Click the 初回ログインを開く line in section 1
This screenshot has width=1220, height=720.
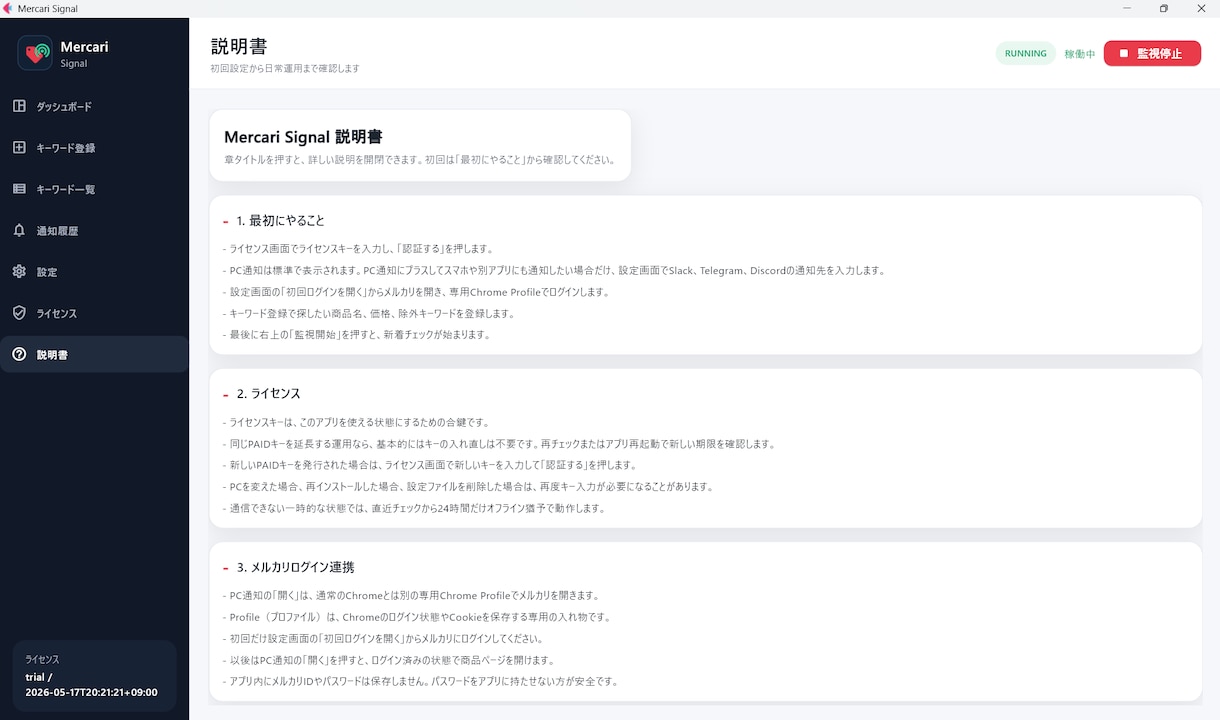416,293
